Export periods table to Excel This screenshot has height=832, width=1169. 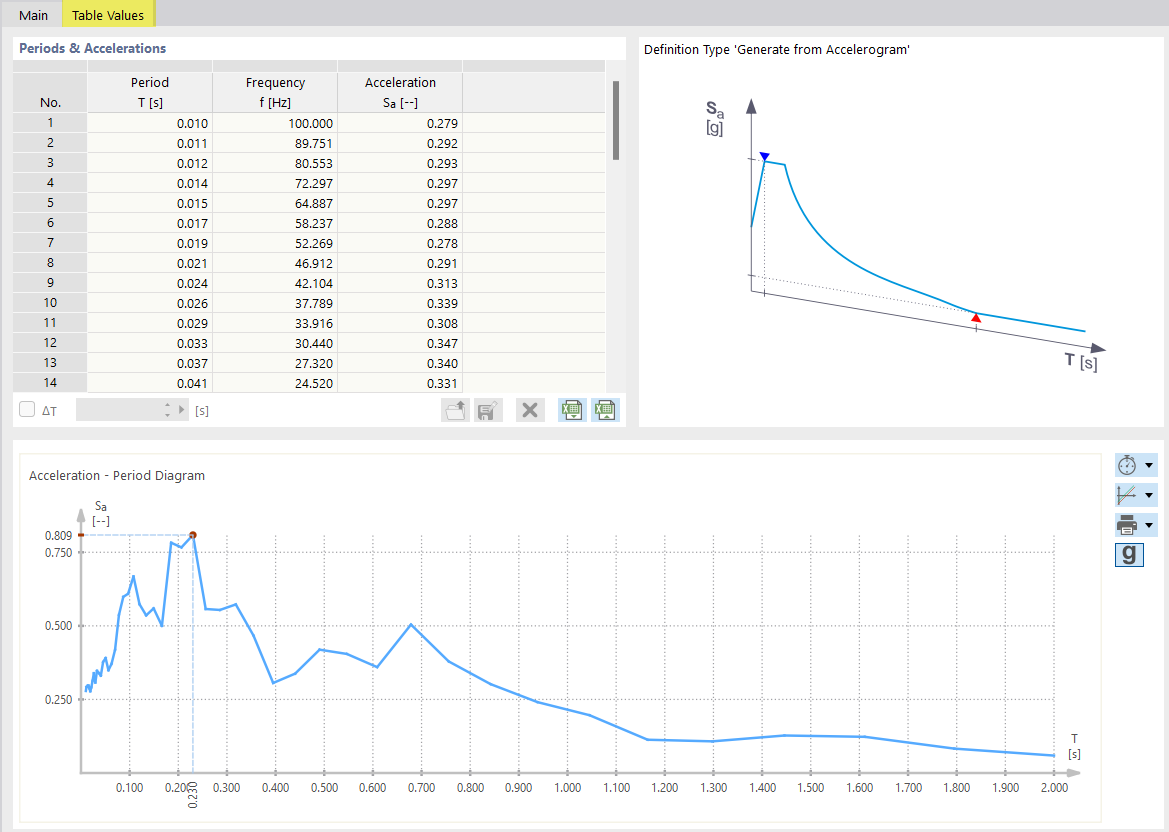pos(571,409)
